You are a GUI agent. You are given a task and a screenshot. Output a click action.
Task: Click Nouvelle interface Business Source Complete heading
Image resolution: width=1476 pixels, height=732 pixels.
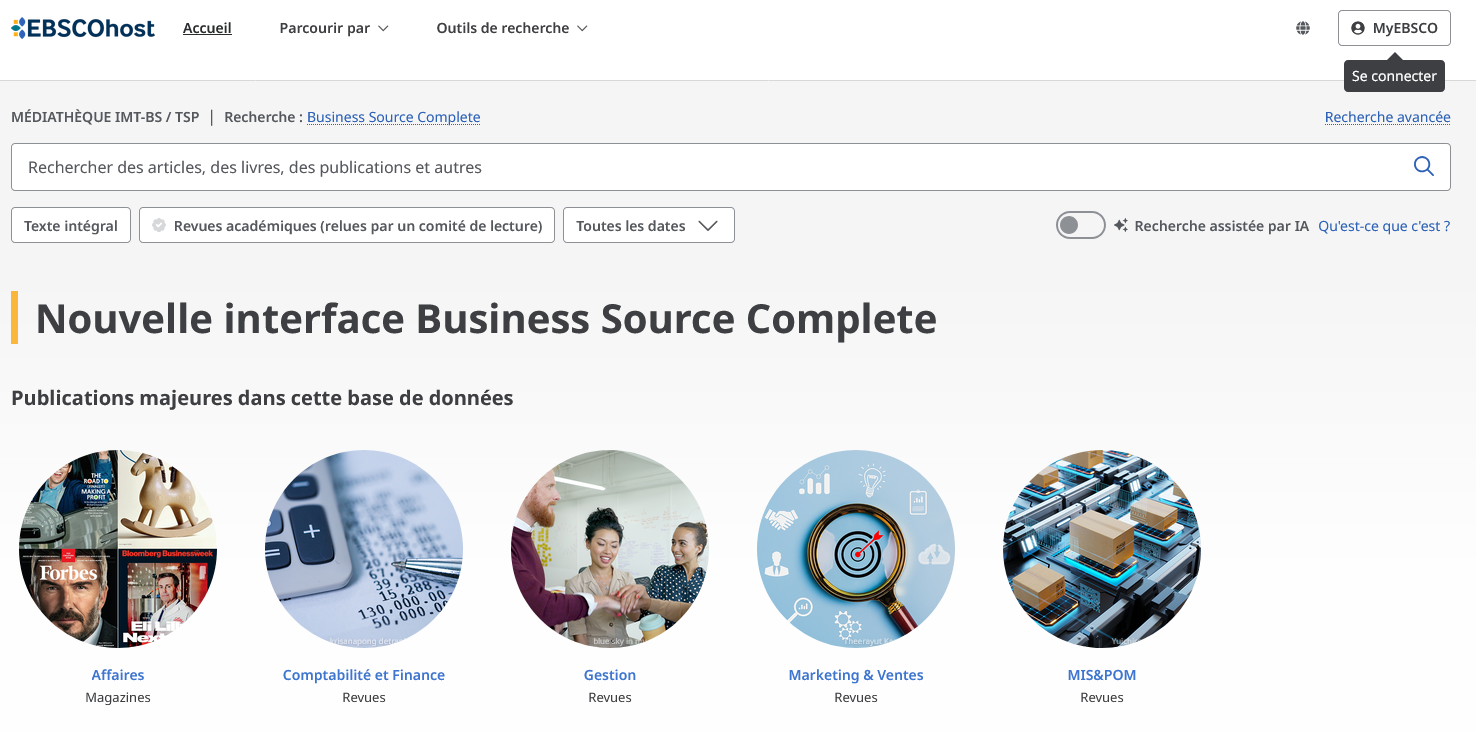click(x=486, y=318)
